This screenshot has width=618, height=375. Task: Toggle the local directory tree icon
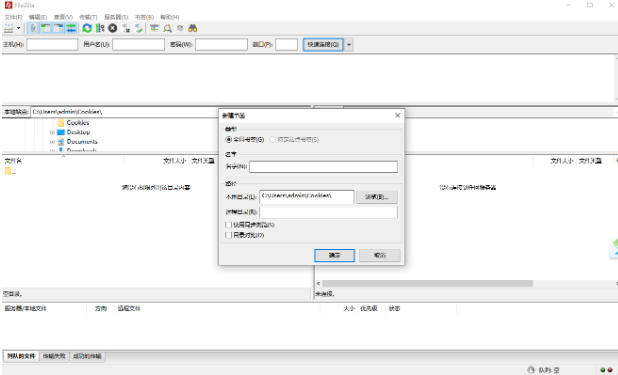[46, 28]
